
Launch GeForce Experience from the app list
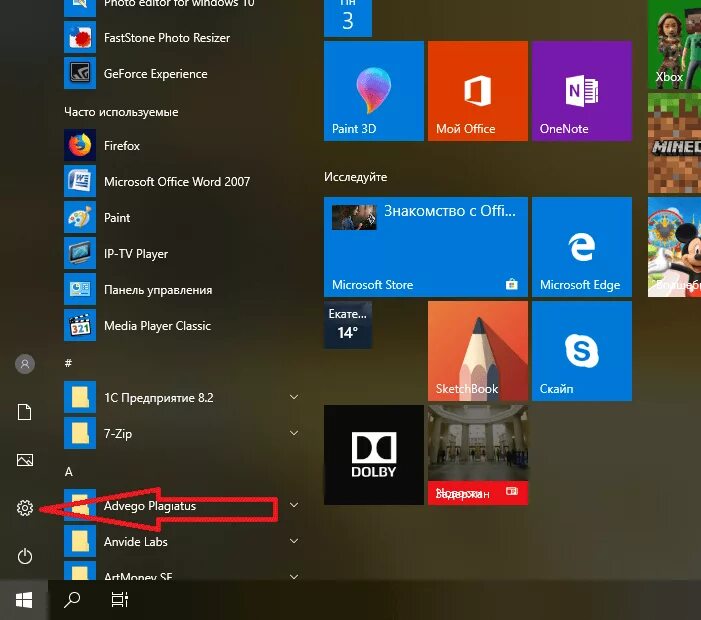pyautogui.click(x=155, y=73)
